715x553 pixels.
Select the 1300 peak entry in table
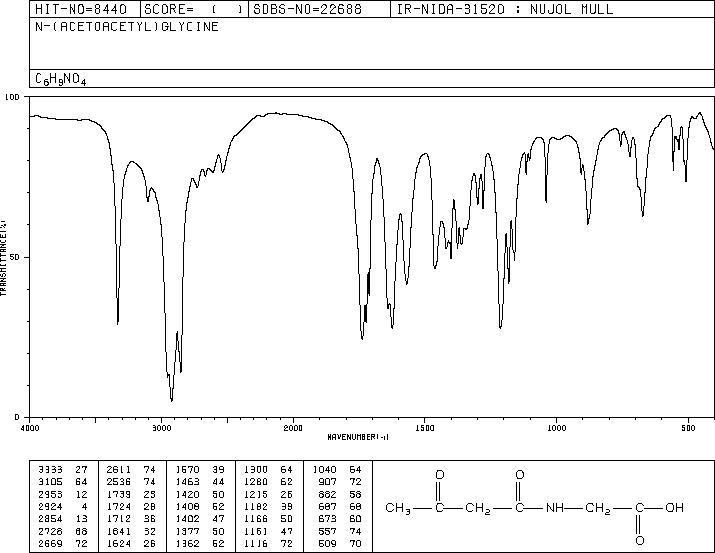click(x=268, y=470)
